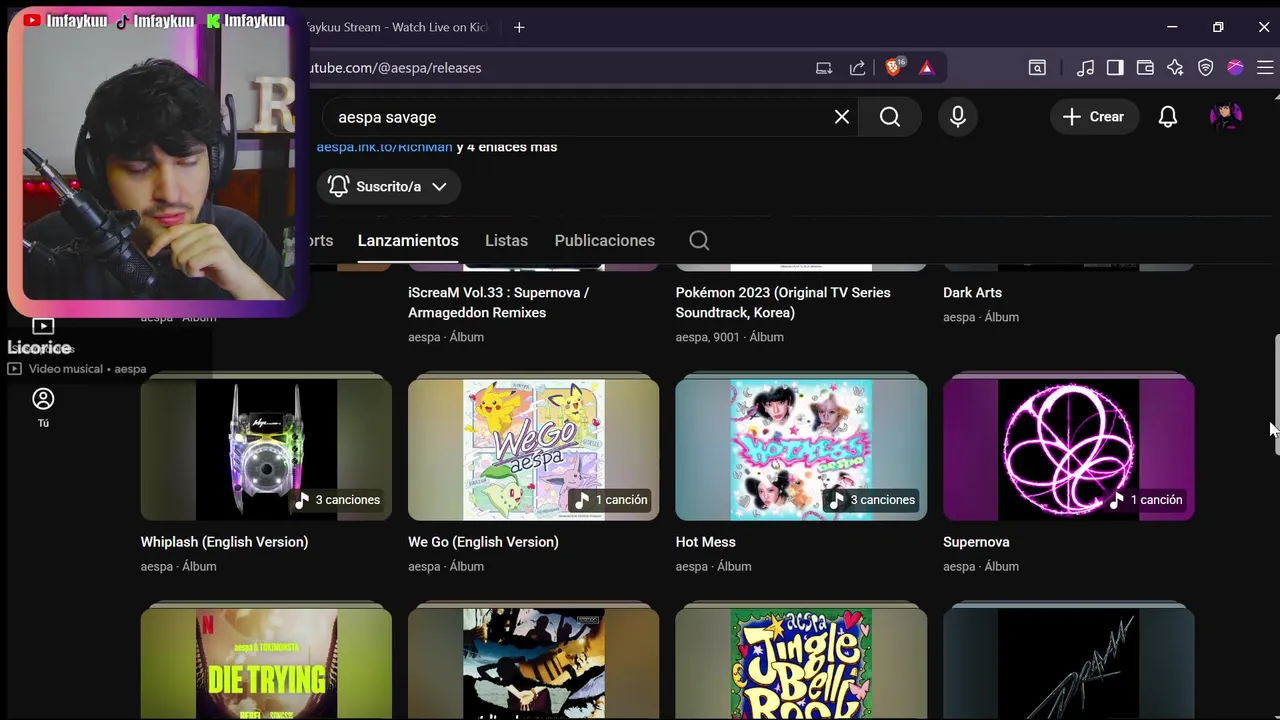The width and height of the screenshot is (1280, 720).
Task: Open the Die Trying album thumbnail
Action: tap(266, 664)
